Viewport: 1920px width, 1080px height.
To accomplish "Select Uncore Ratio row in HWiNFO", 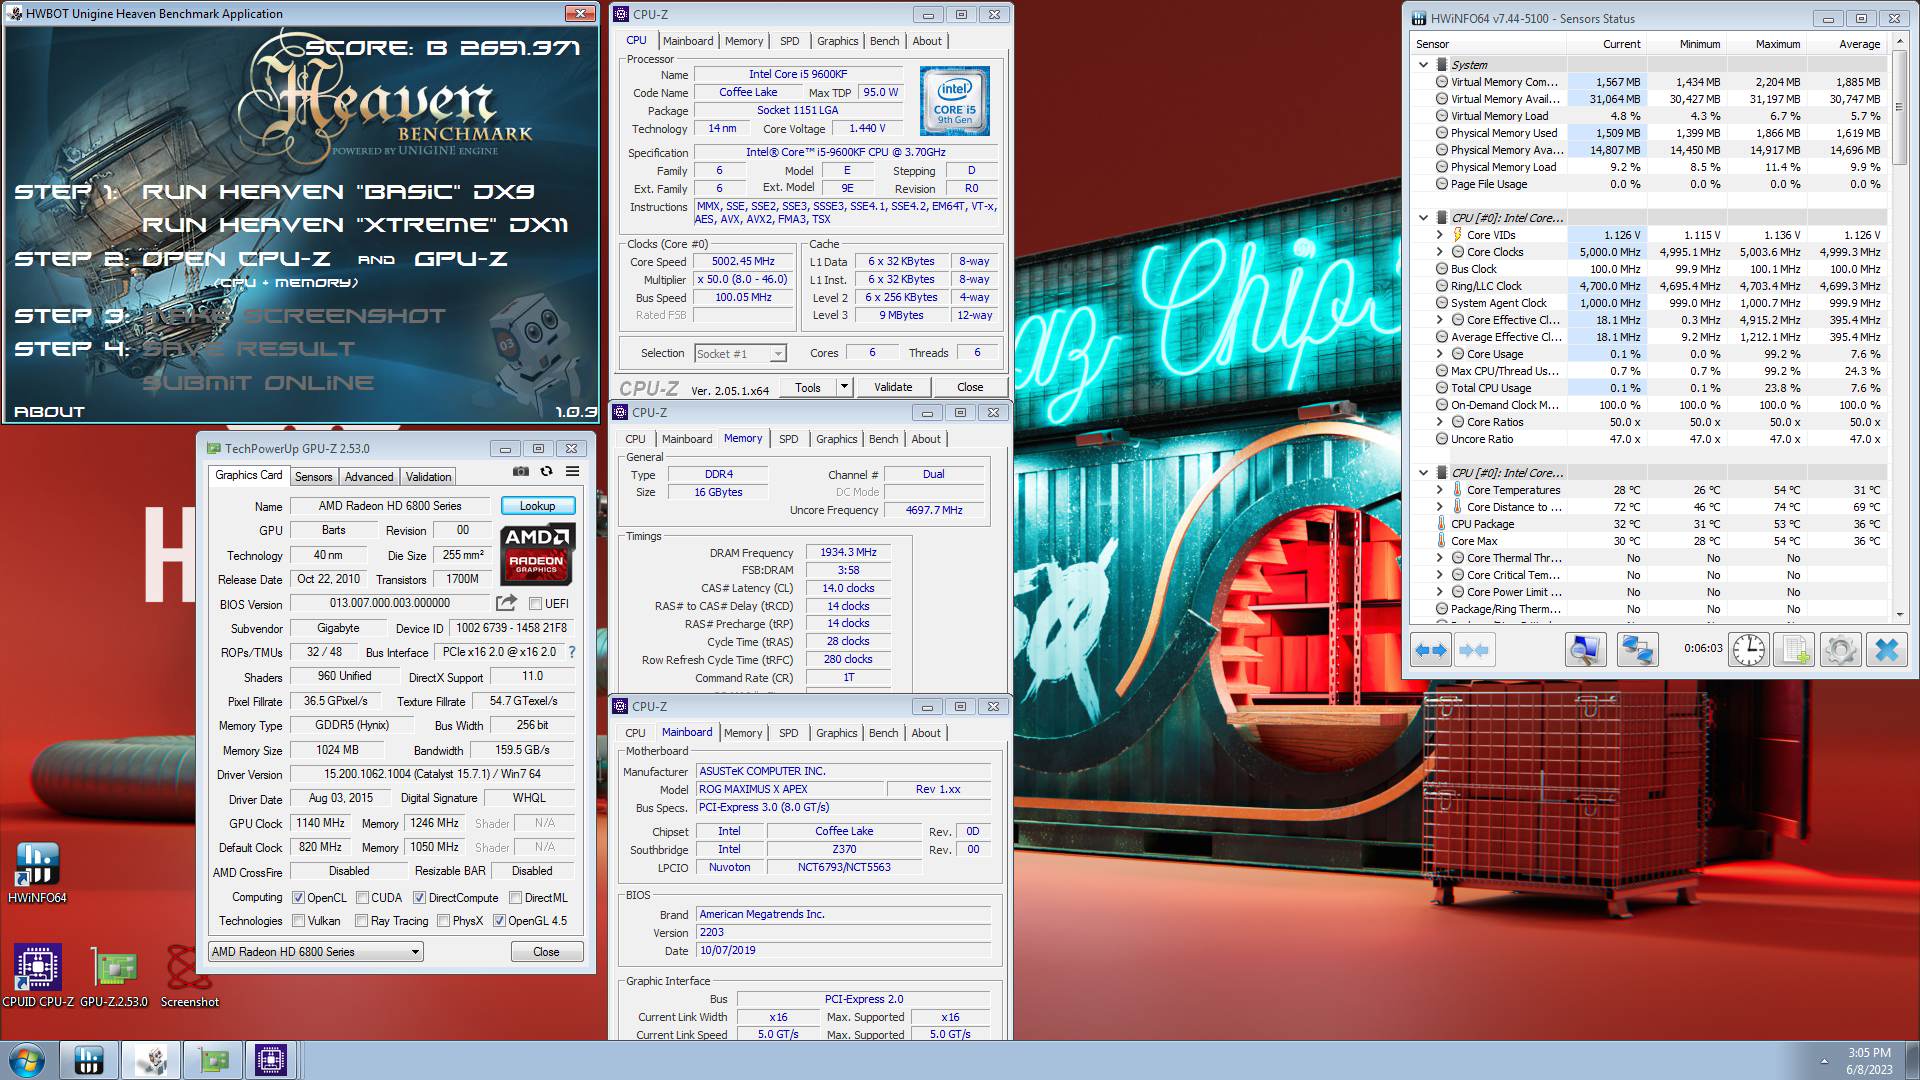I will 1649,439.
